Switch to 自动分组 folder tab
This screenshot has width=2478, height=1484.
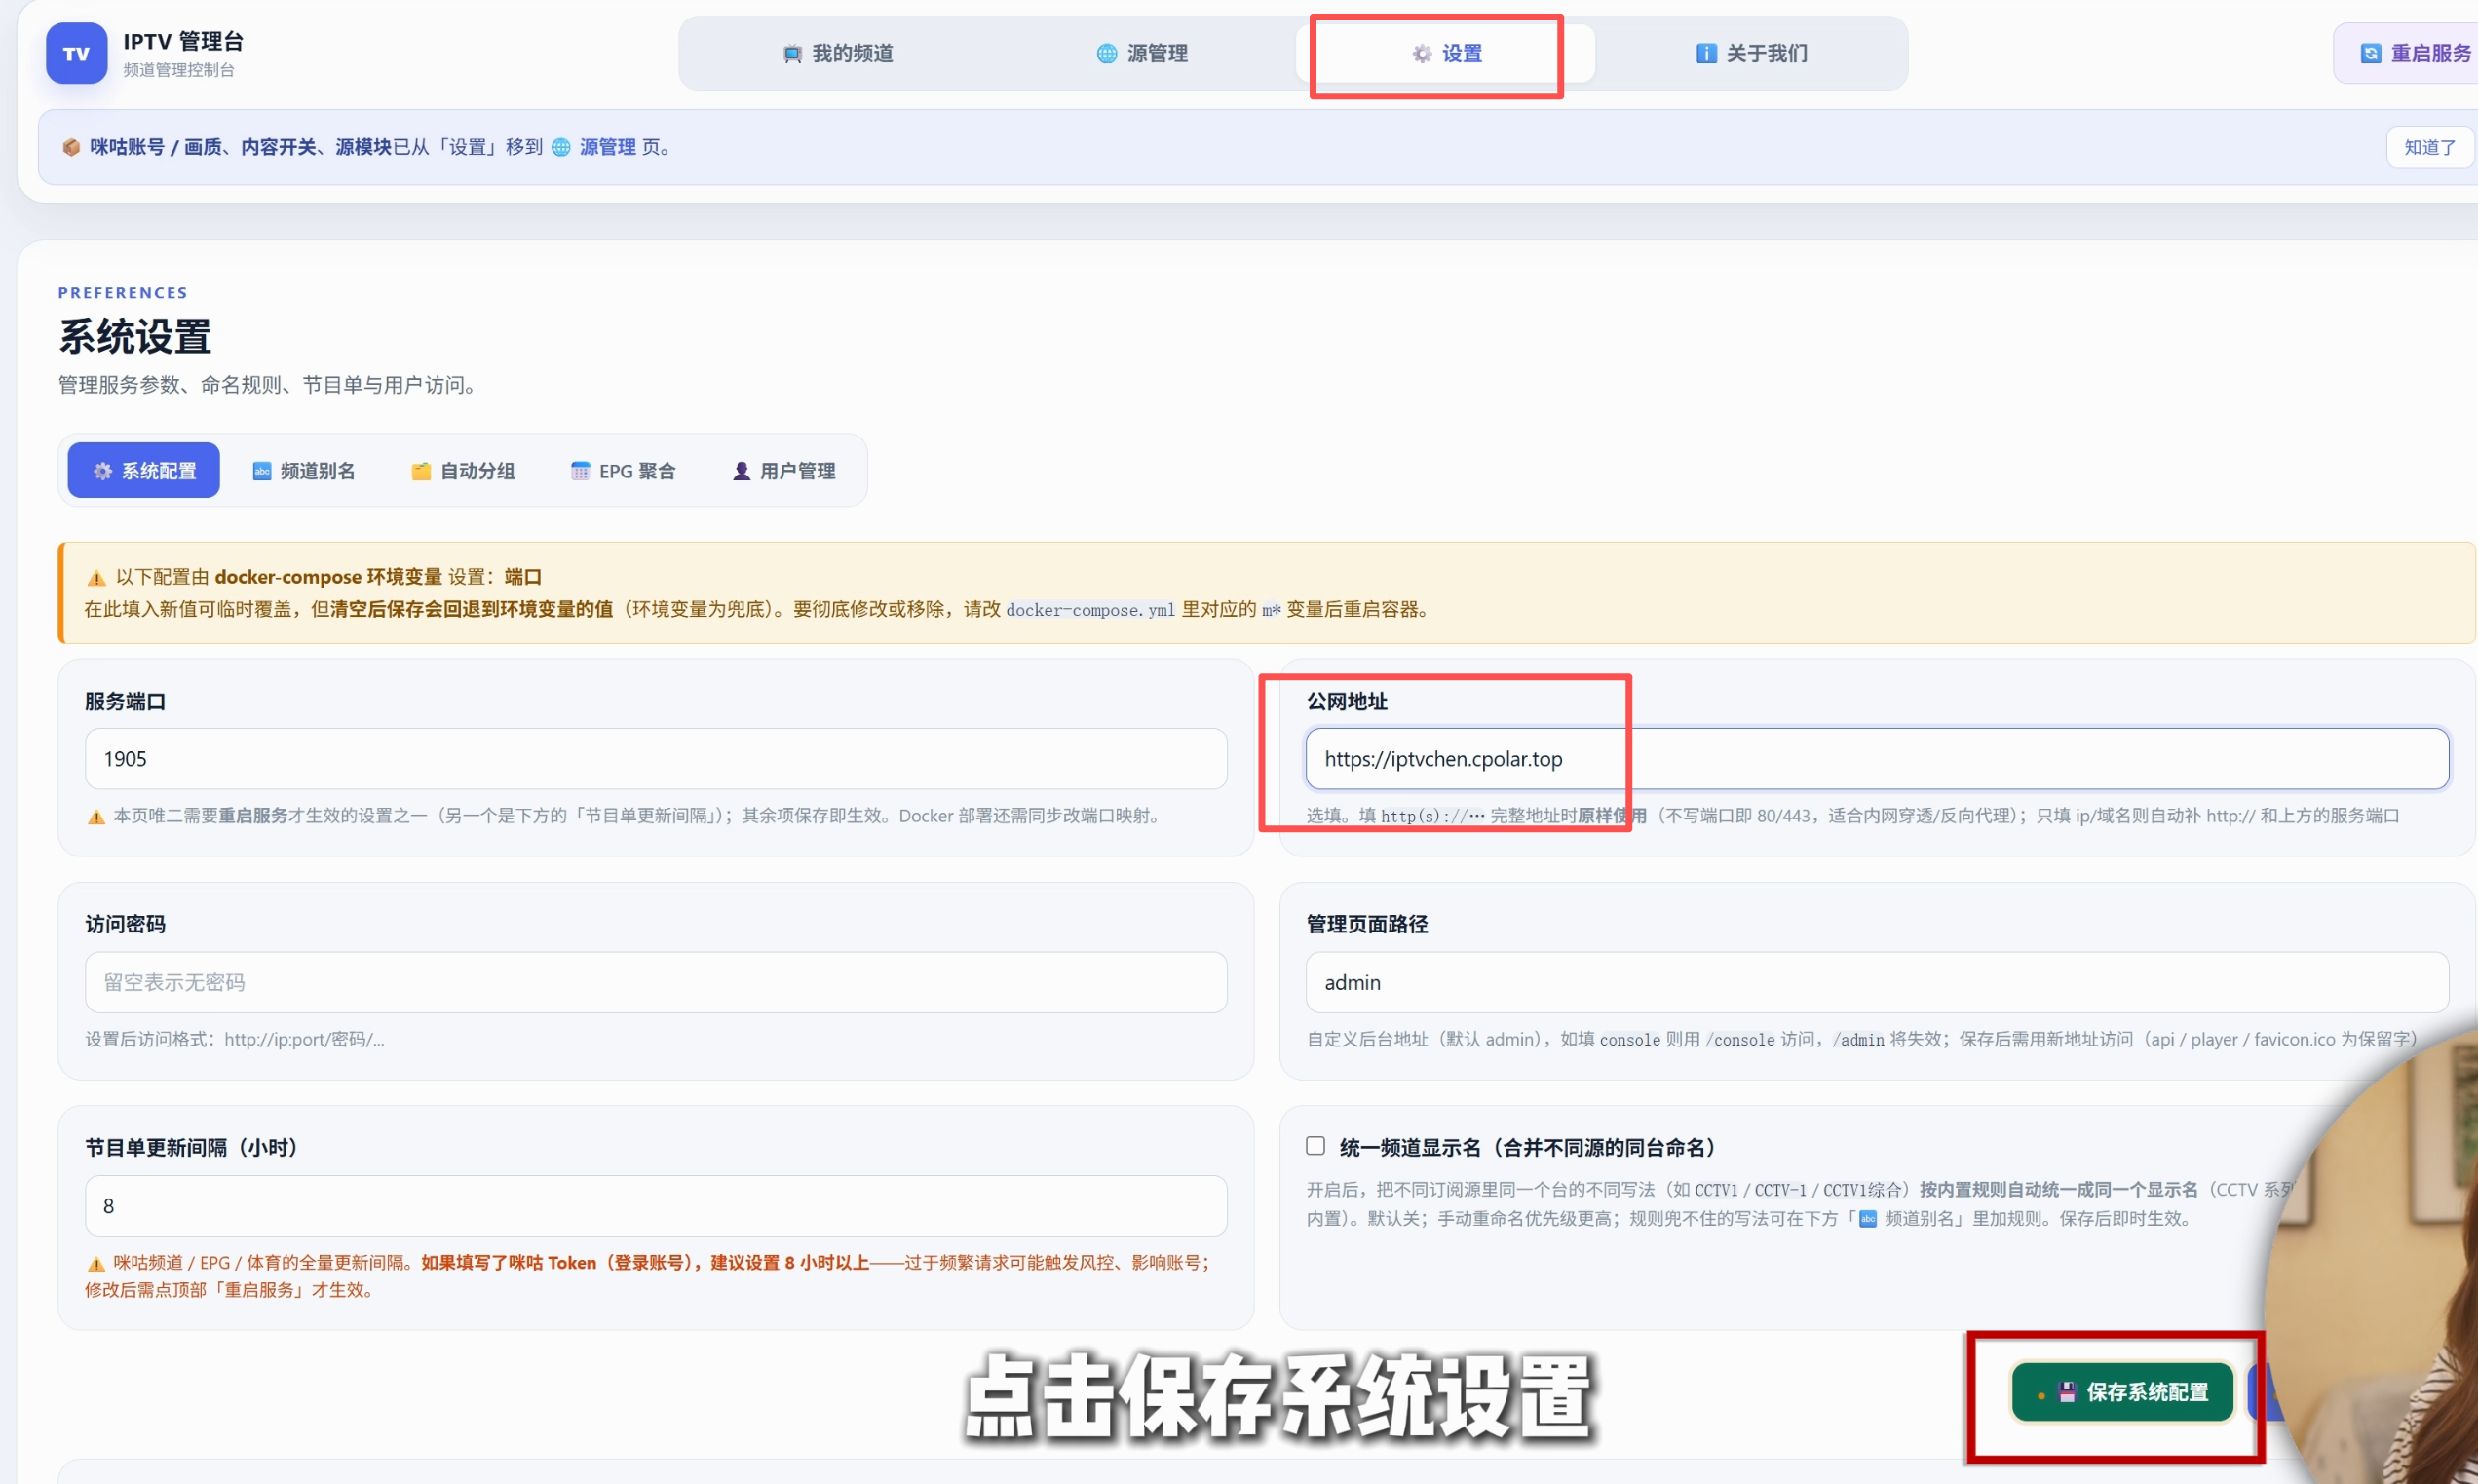point(463,470)
